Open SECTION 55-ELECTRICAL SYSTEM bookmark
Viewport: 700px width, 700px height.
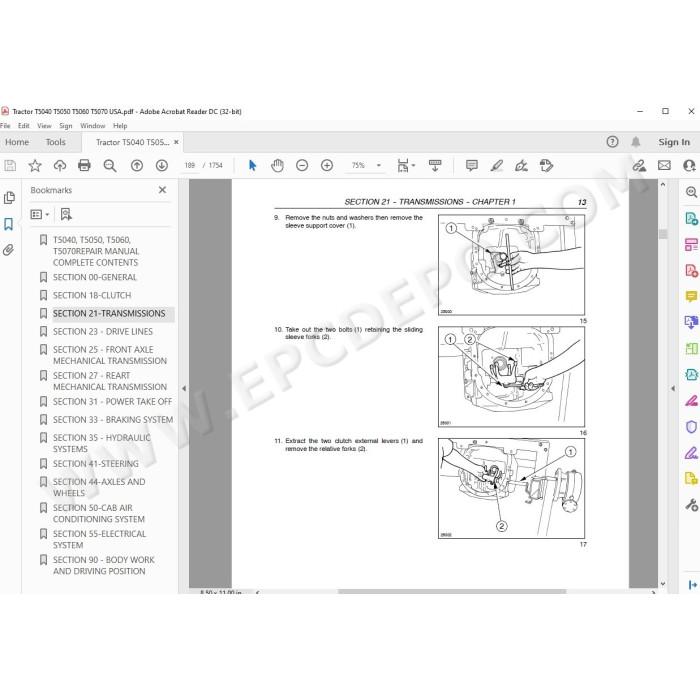tap(99, 539)
